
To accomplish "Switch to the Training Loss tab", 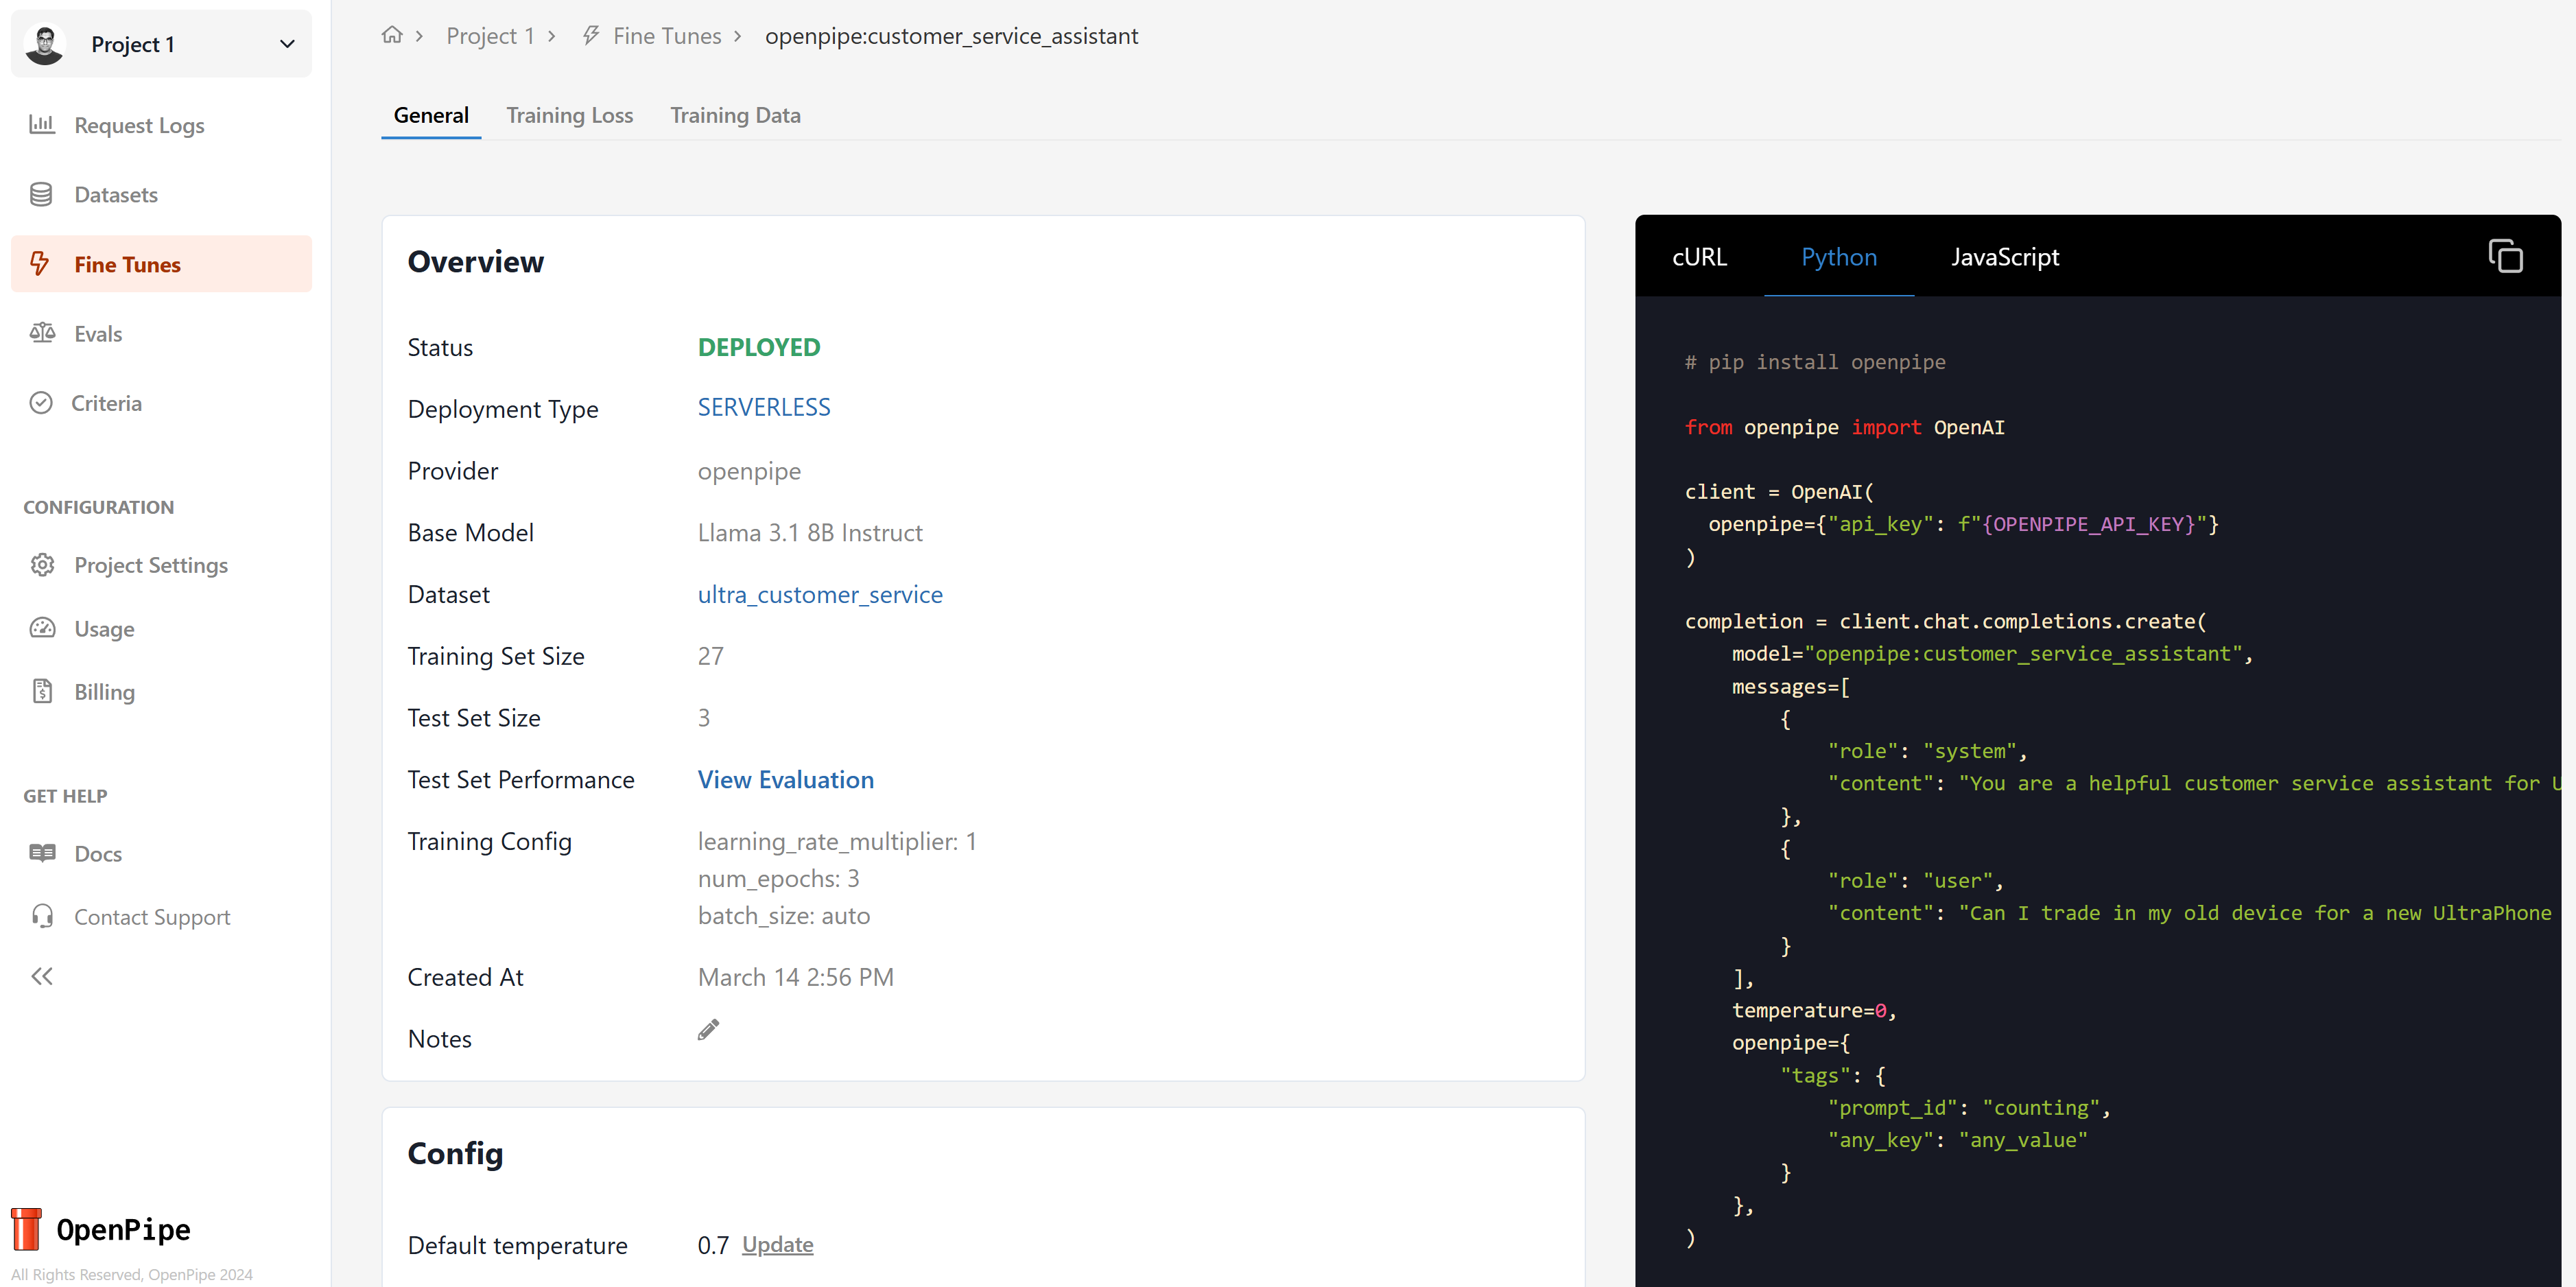I will click(570, 115).
